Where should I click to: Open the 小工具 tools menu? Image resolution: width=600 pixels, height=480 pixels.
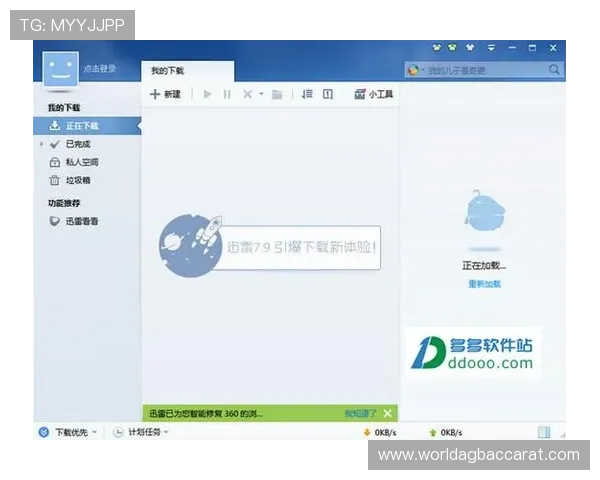[373, 94]
